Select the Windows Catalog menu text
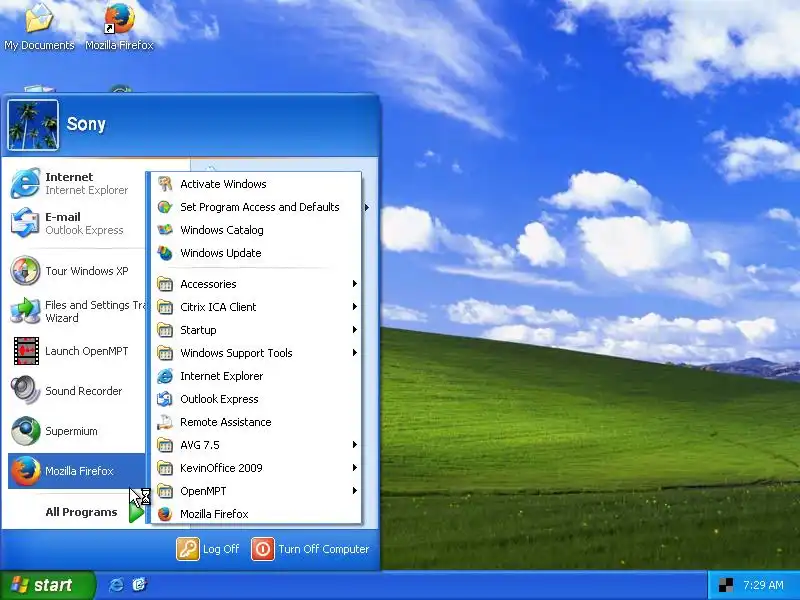The image size is (800, 600). (221, 230)
